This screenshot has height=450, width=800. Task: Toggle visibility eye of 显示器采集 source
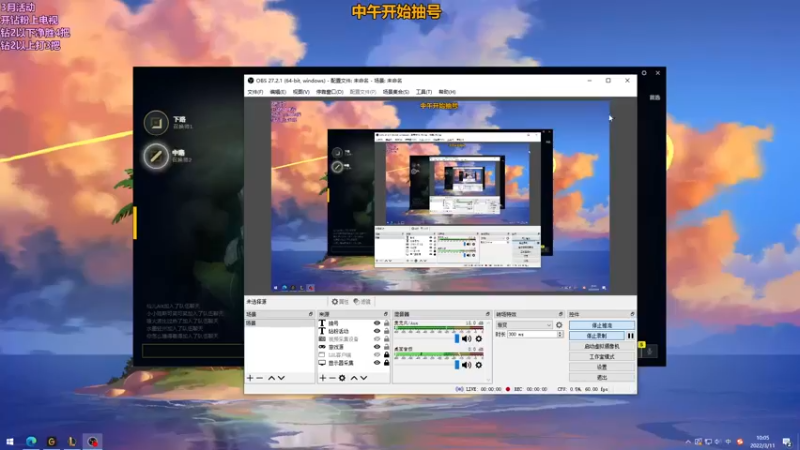tap(377, 363)
